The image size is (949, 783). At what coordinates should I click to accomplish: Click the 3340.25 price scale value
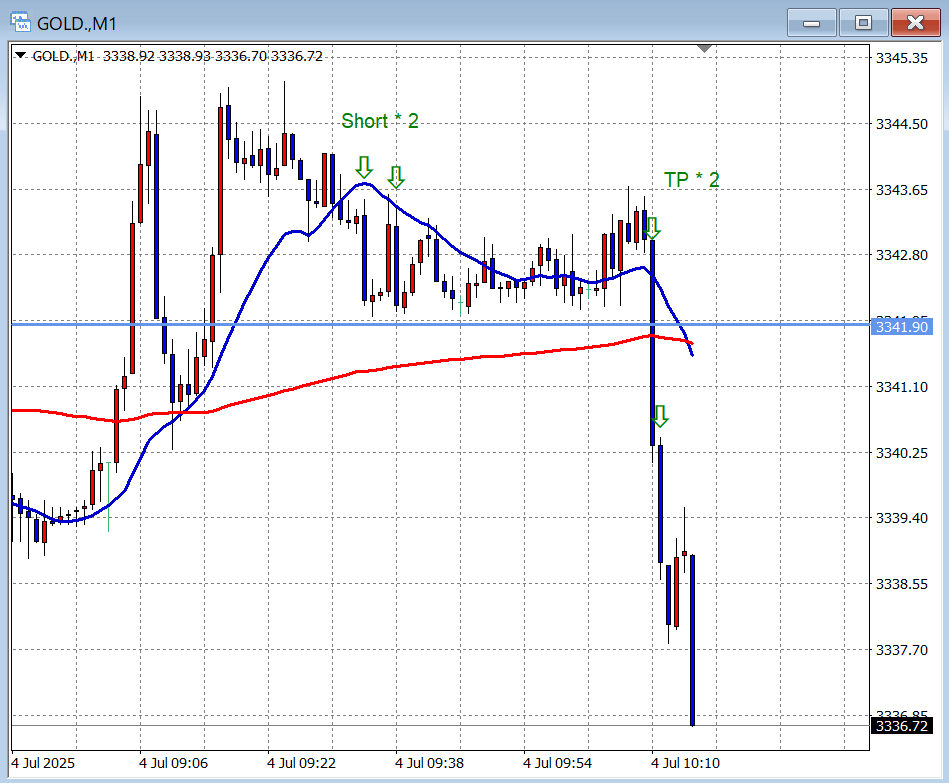[902, 453]
